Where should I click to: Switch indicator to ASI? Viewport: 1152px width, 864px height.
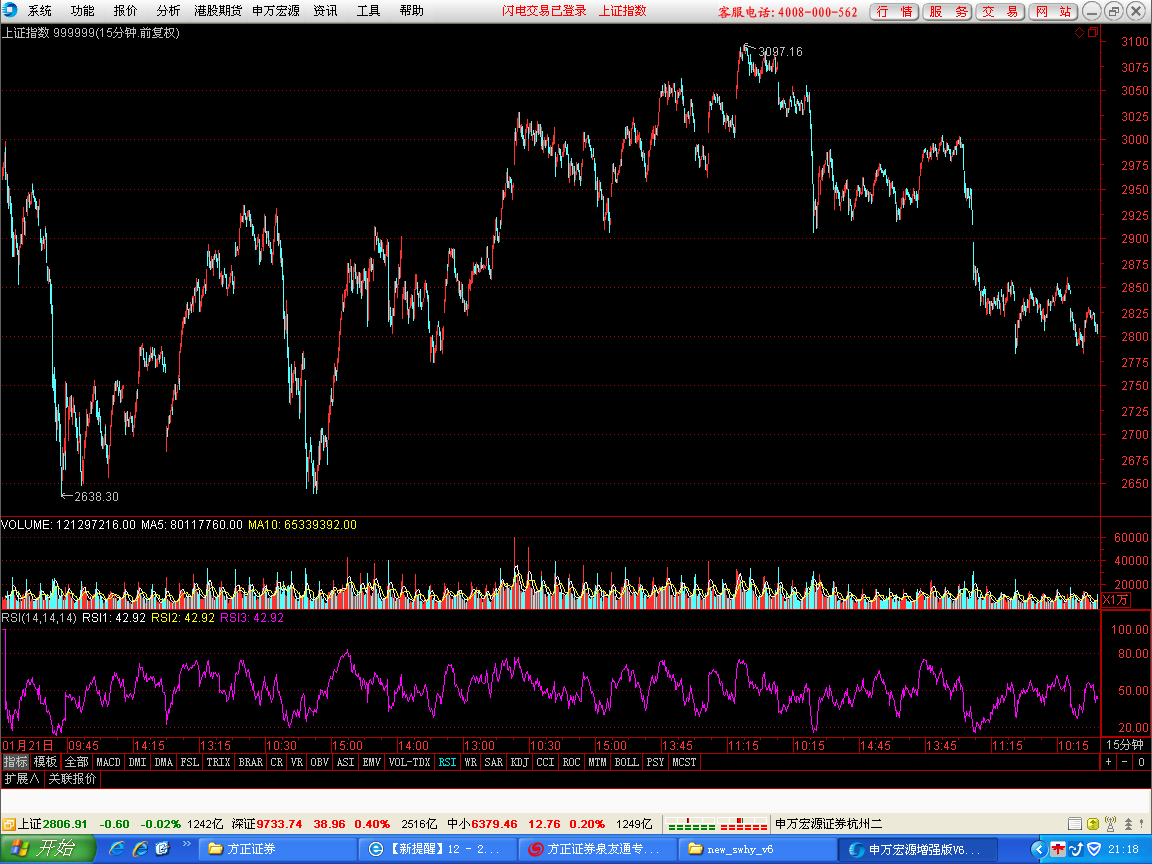345,762
